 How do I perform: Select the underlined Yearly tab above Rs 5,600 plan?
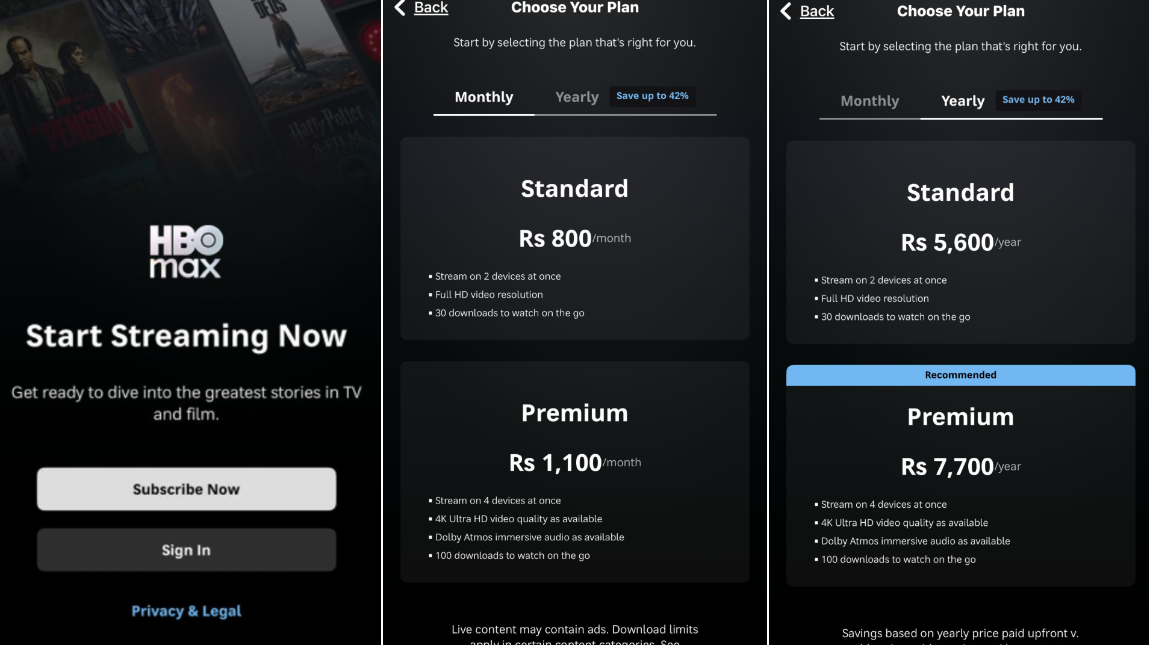pos(963,101)
